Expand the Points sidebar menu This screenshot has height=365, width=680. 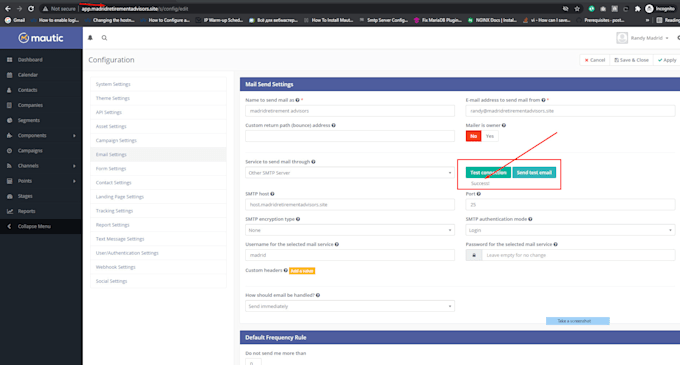pyautogui.click(x=41, y=181)
